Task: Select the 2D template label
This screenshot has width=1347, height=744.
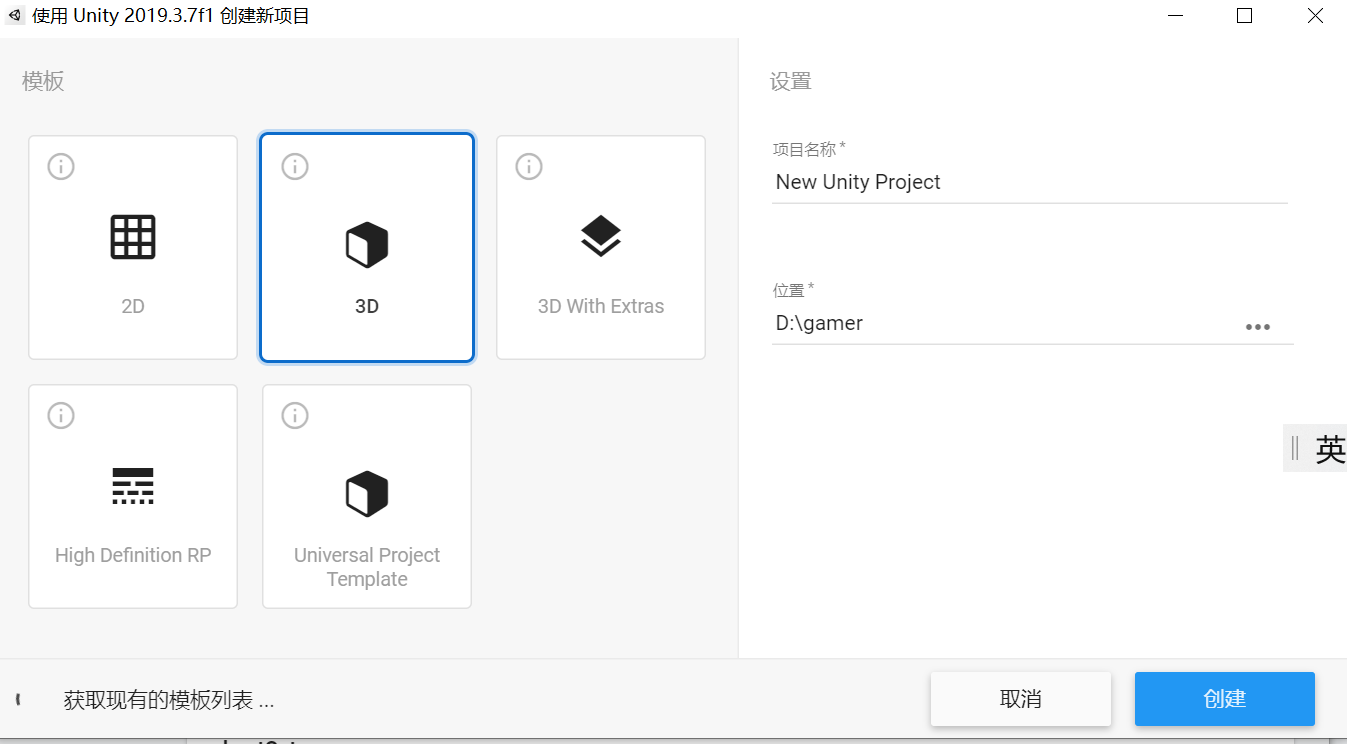Action: click(133, 306)
